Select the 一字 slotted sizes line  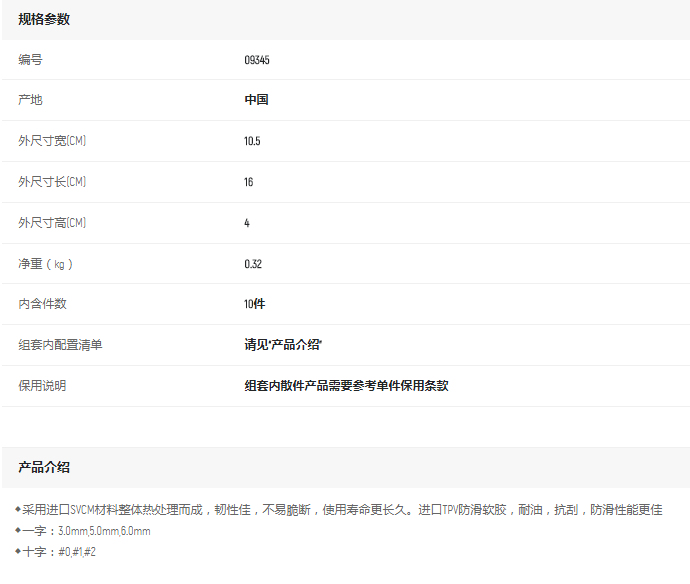(86, 531)
